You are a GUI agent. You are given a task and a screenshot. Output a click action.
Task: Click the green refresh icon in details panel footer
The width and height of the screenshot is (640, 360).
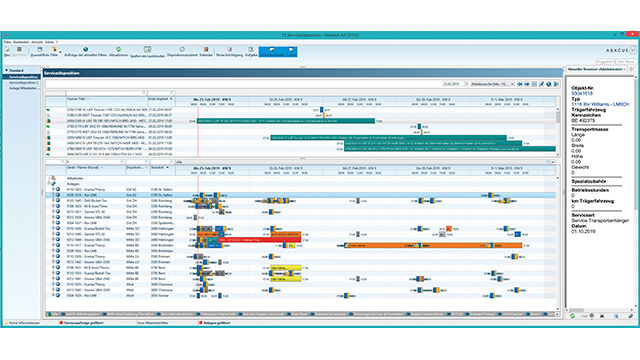[x=572, y=316]
